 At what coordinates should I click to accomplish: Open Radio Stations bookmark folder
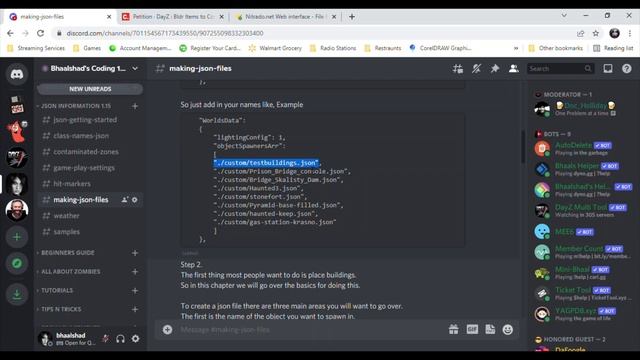point(333,48)
